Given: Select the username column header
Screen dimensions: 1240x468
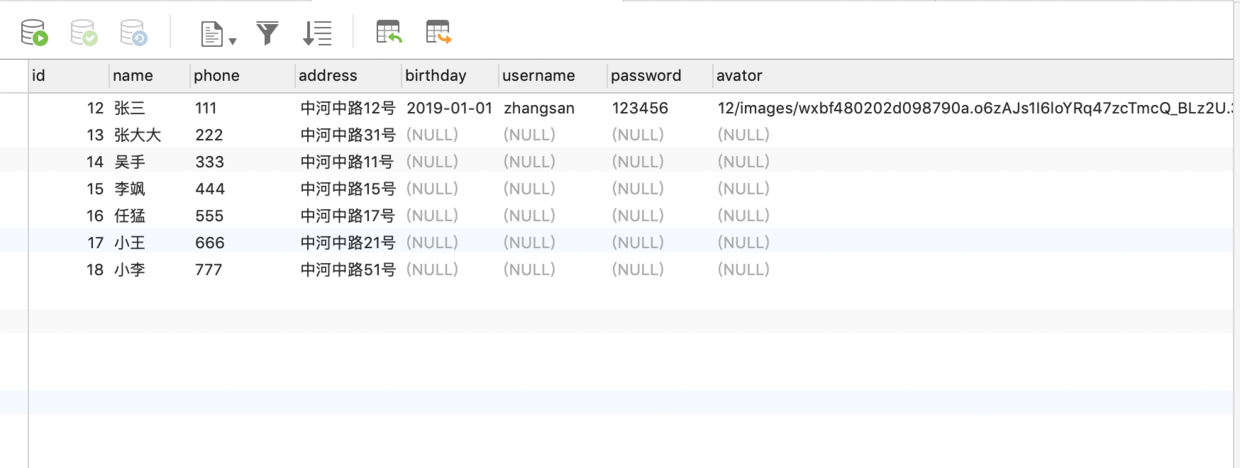Looking at the screenshot, I should click(x=553, y=75).
